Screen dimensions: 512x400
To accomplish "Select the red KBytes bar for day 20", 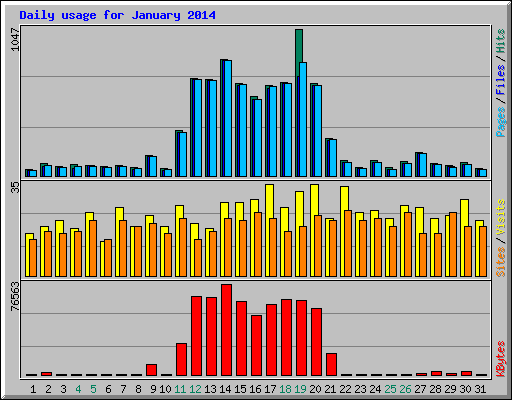I will point(317,342).
